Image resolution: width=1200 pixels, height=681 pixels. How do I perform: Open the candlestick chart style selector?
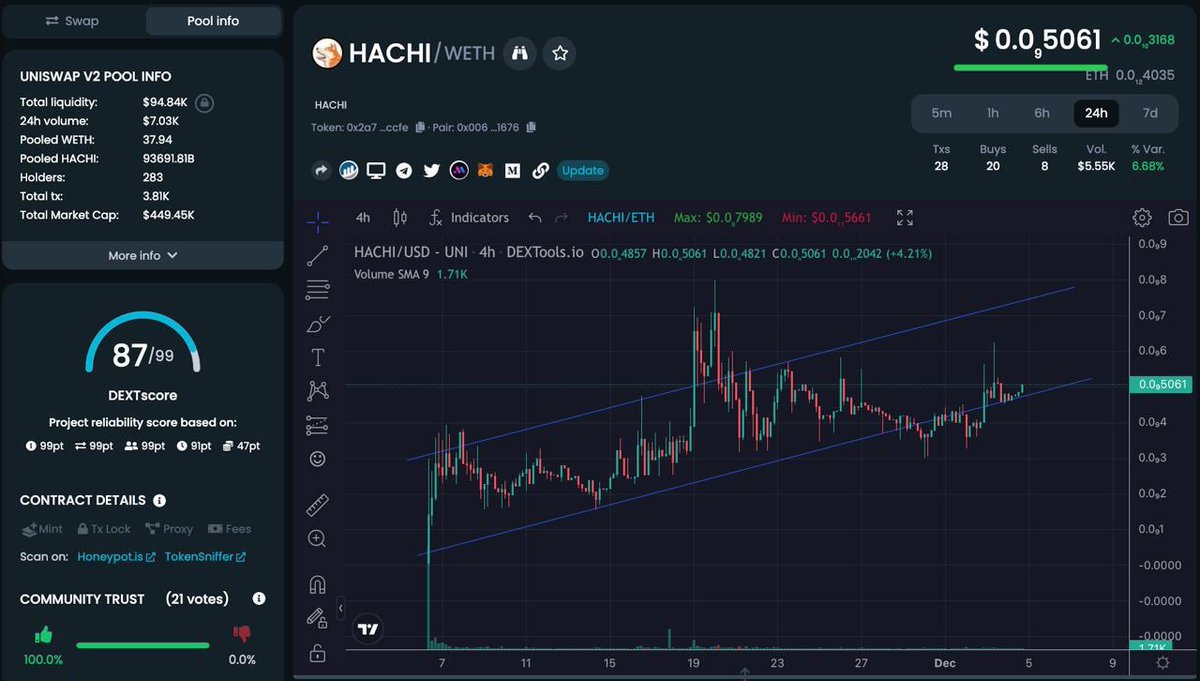(x=400, y=217)
